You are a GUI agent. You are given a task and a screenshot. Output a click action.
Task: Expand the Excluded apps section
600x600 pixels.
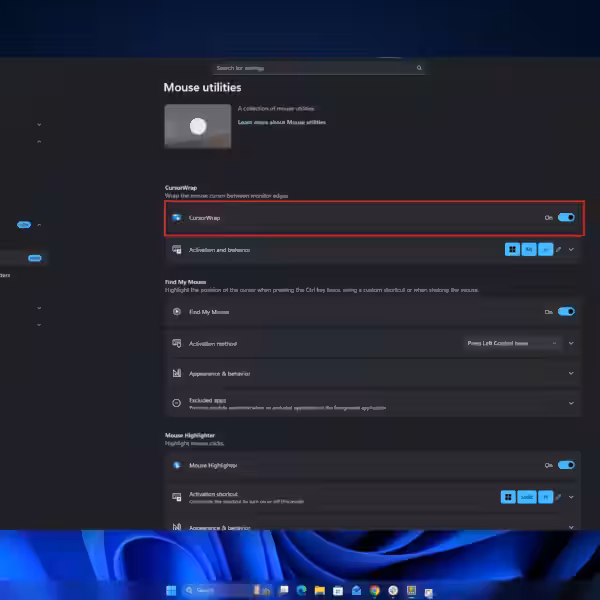(571, 404)
